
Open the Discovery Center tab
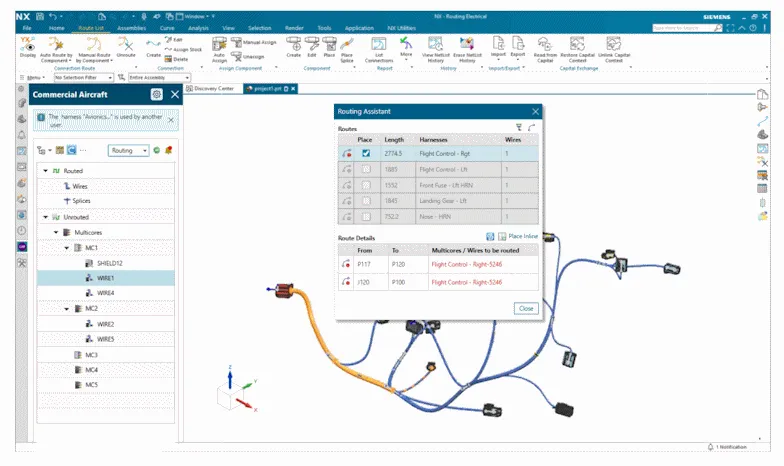coord(213,88)
